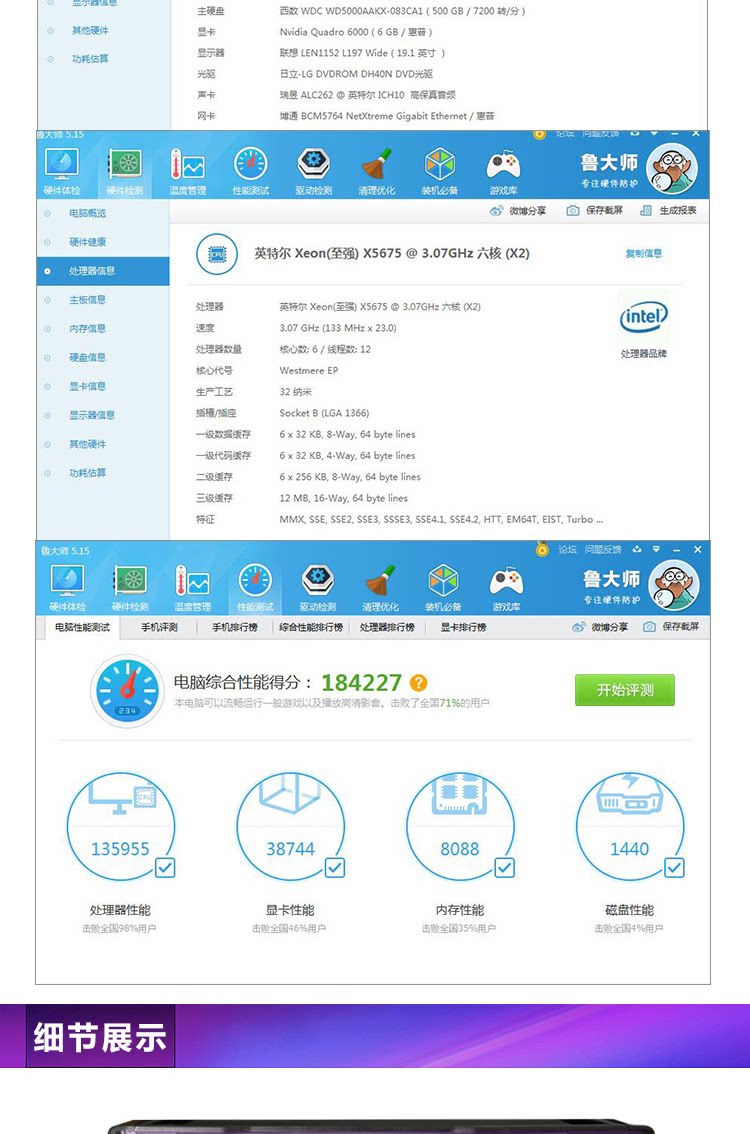Toggle 显卡性能 checkbox under 38744
750x1134 pixels.
click(x=335, y=867)
